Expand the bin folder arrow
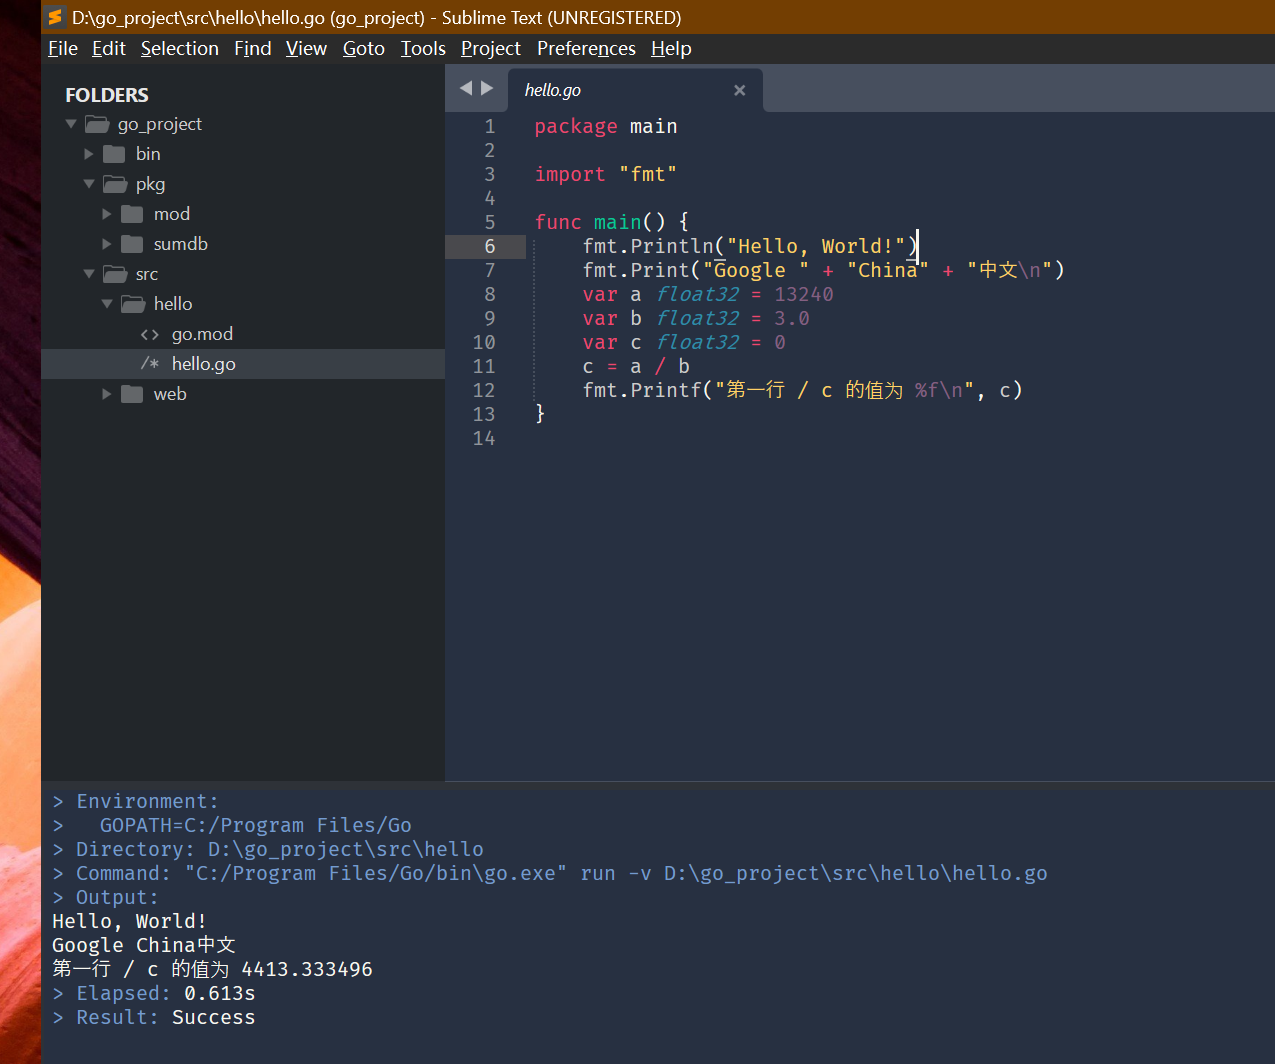This screenshot has width=1275, height=1064. (89, 154)
